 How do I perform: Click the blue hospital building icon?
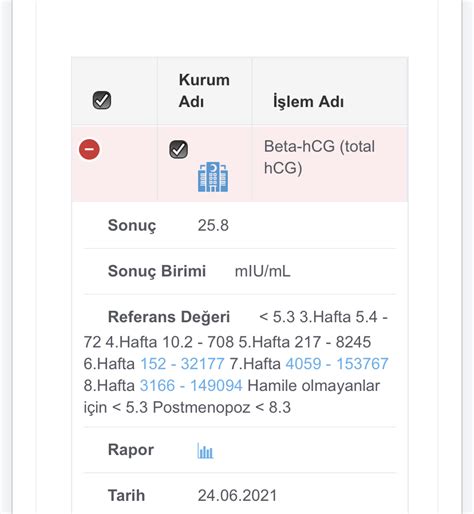coord(213,177)
